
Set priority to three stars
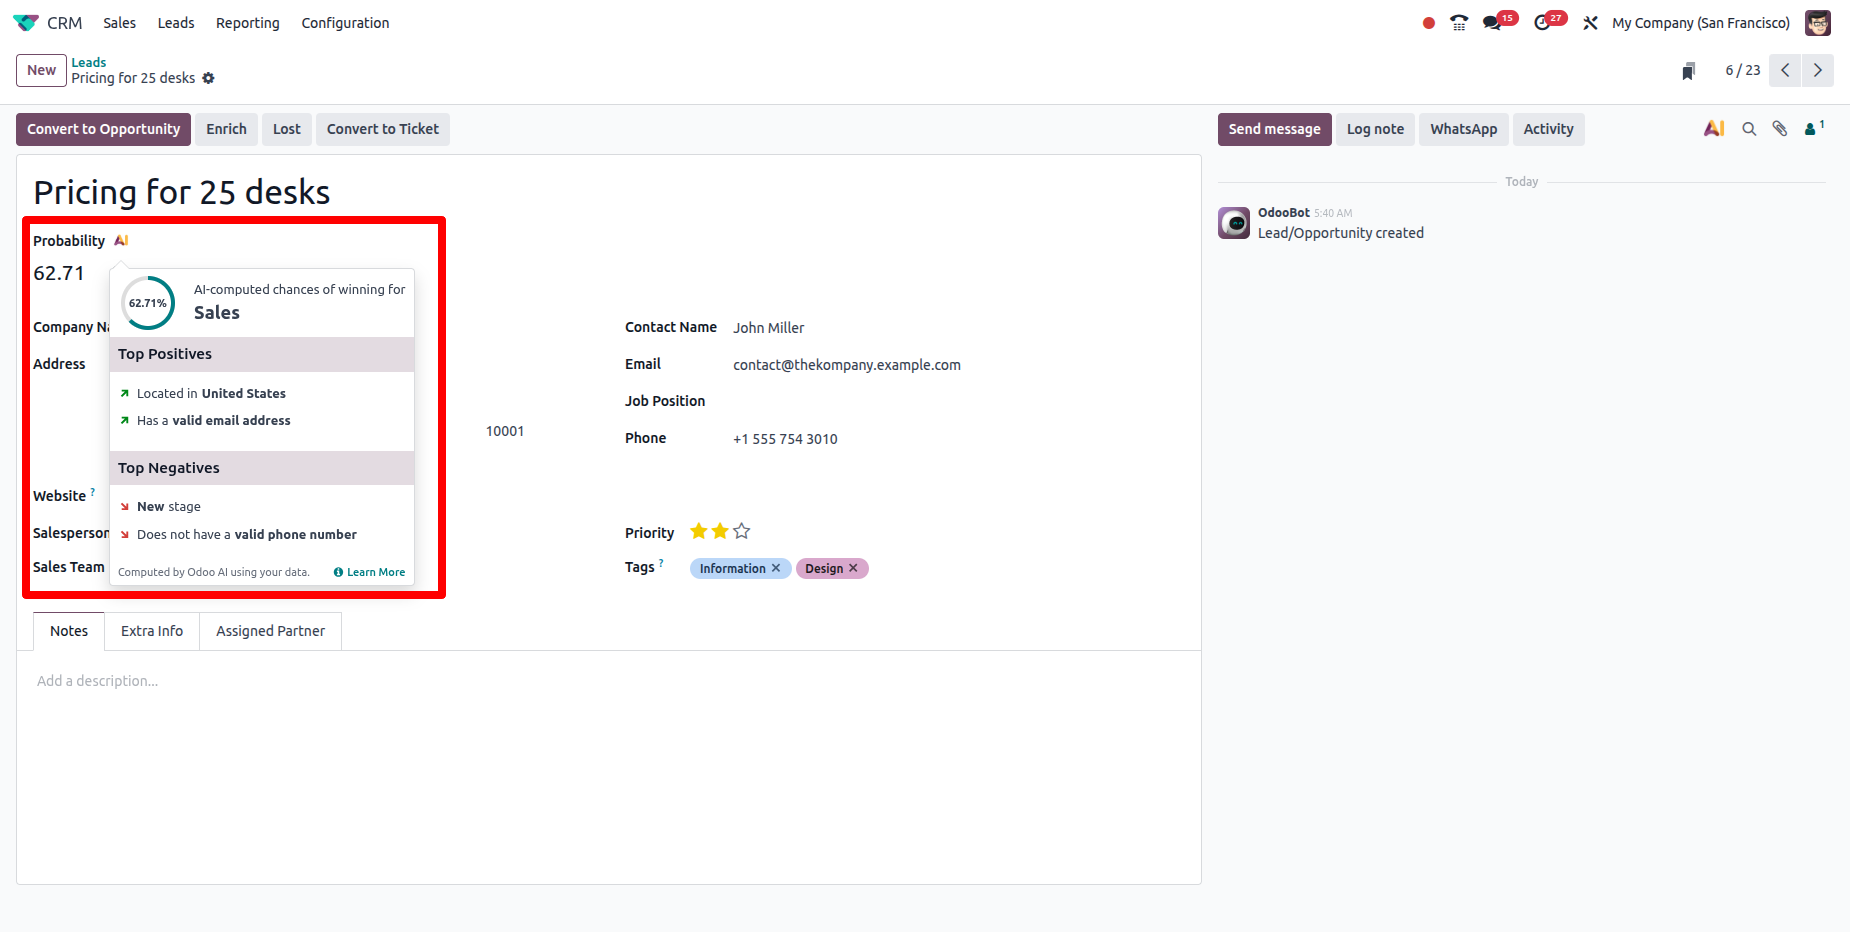click(x=741, y=532)
